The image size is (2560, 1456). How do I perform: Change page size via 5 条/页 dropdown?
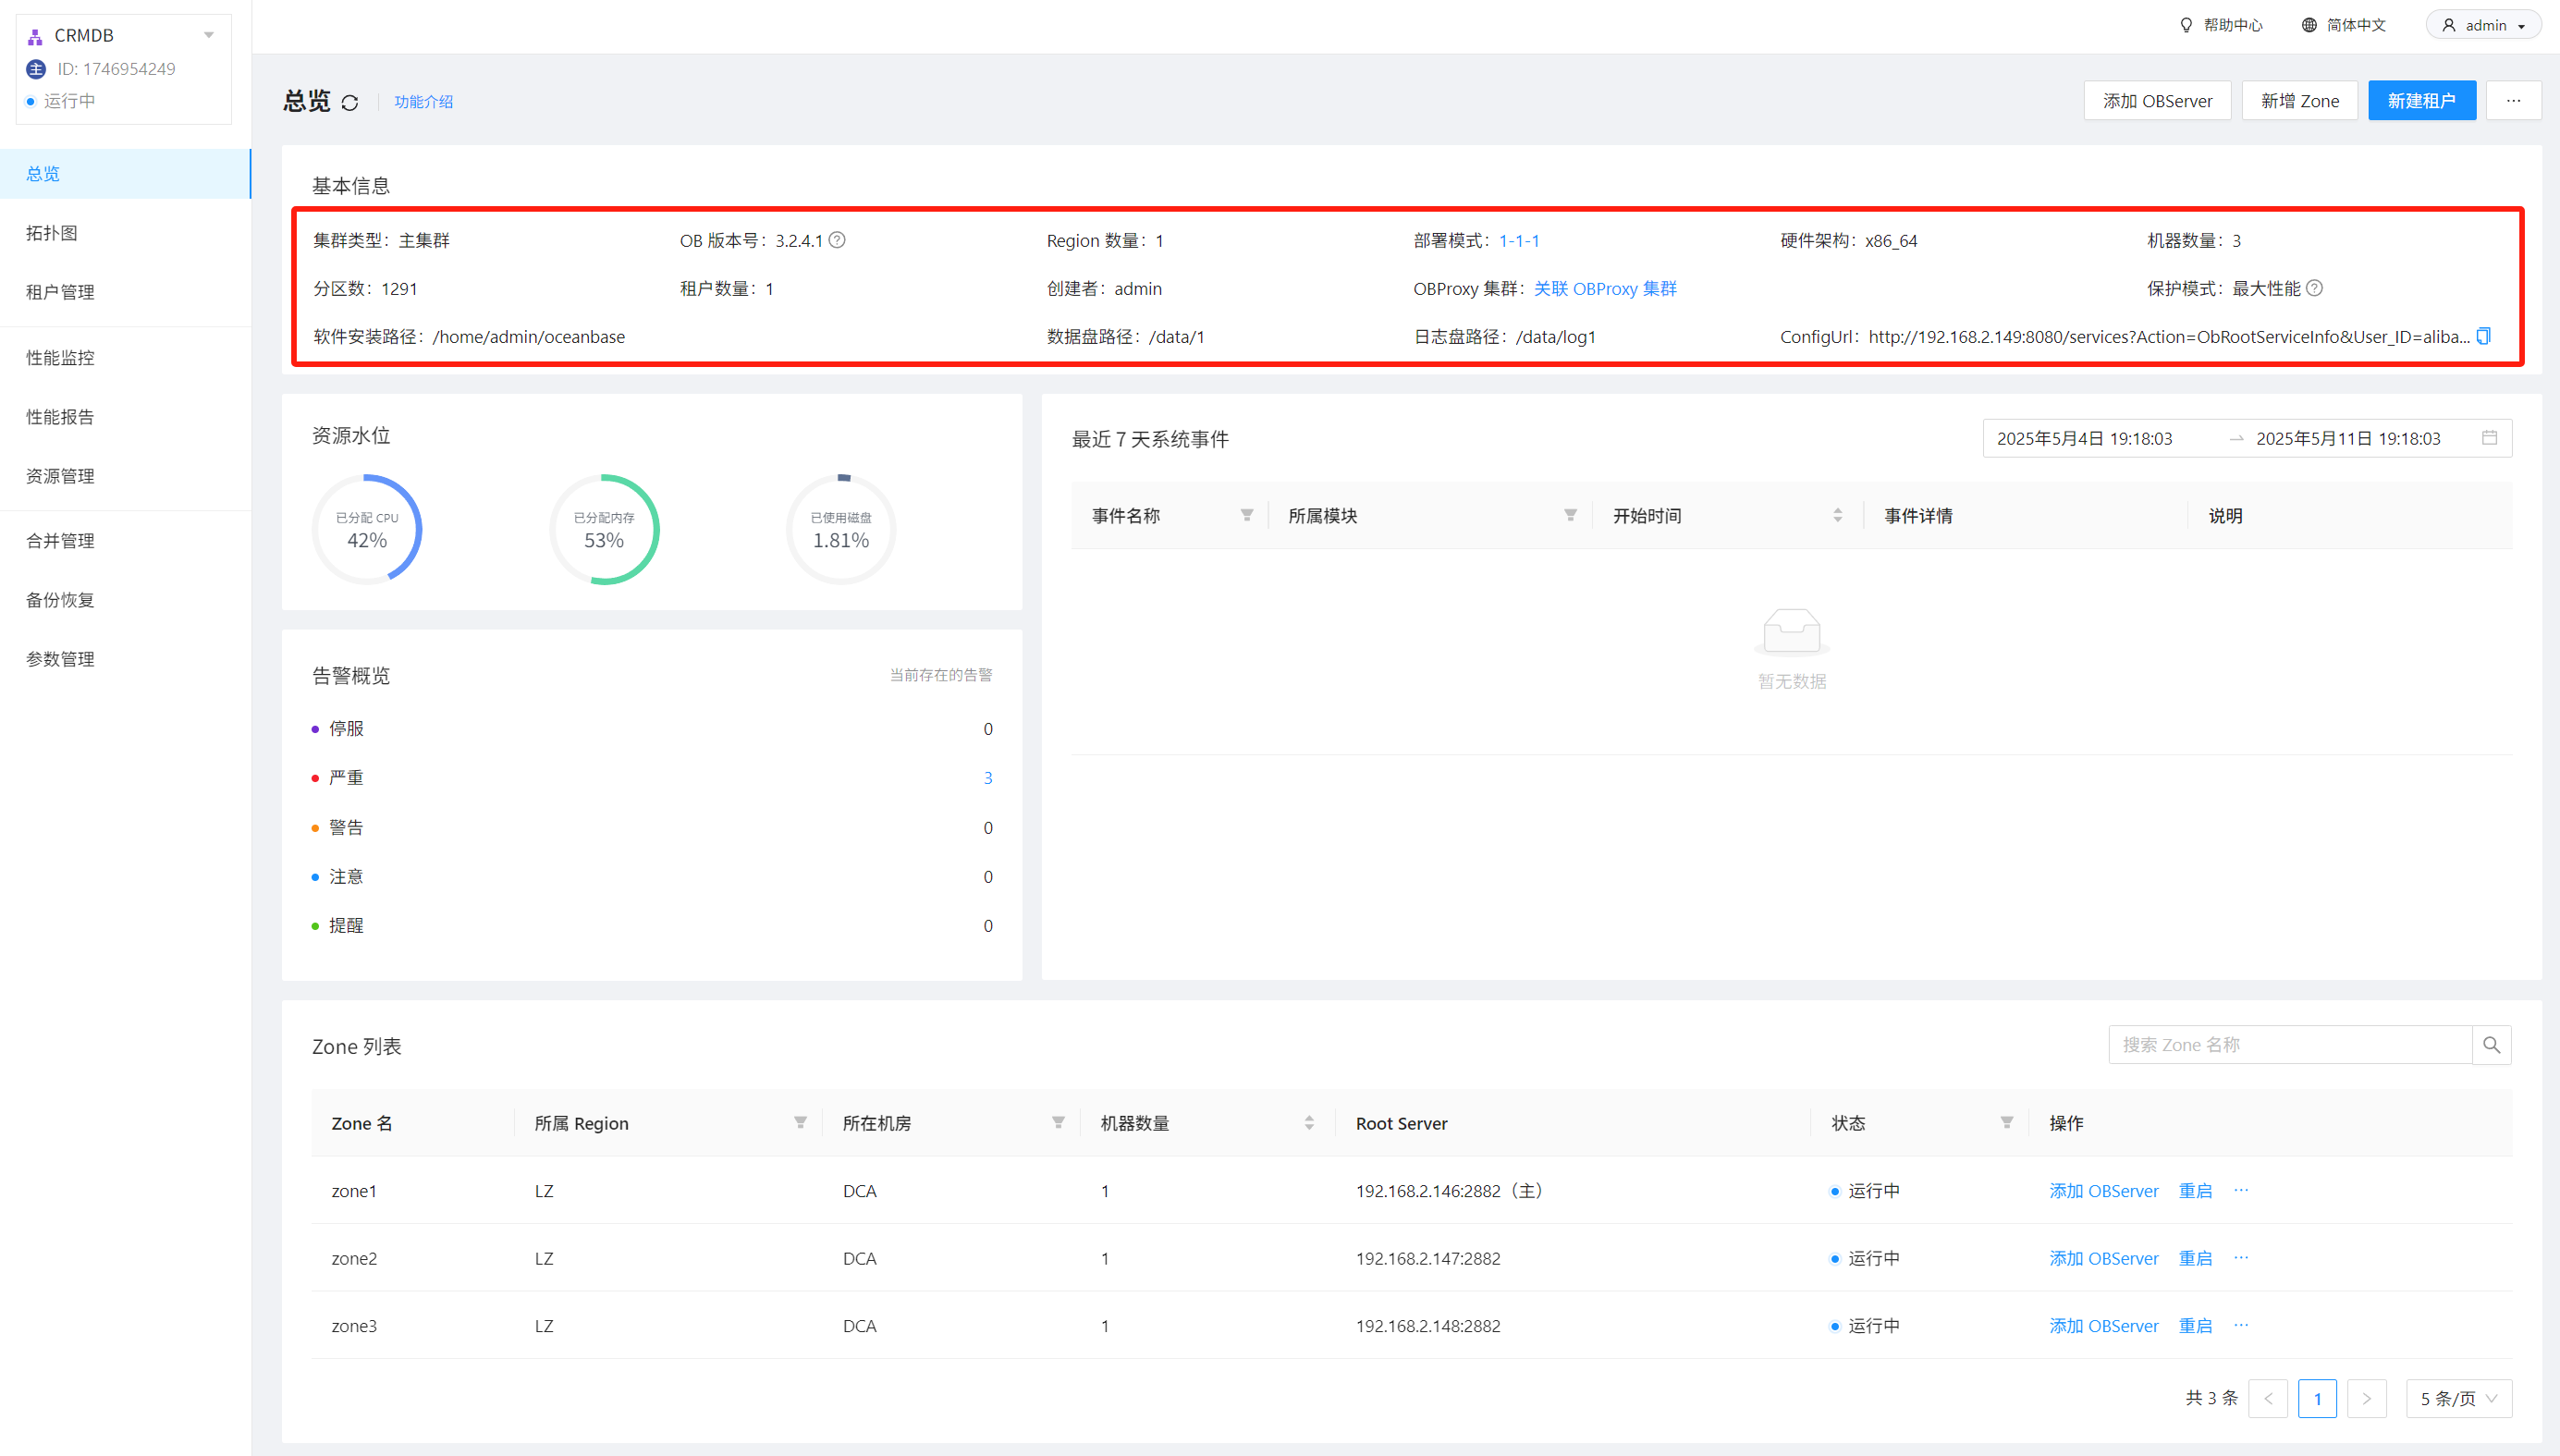[2458, 1398]
